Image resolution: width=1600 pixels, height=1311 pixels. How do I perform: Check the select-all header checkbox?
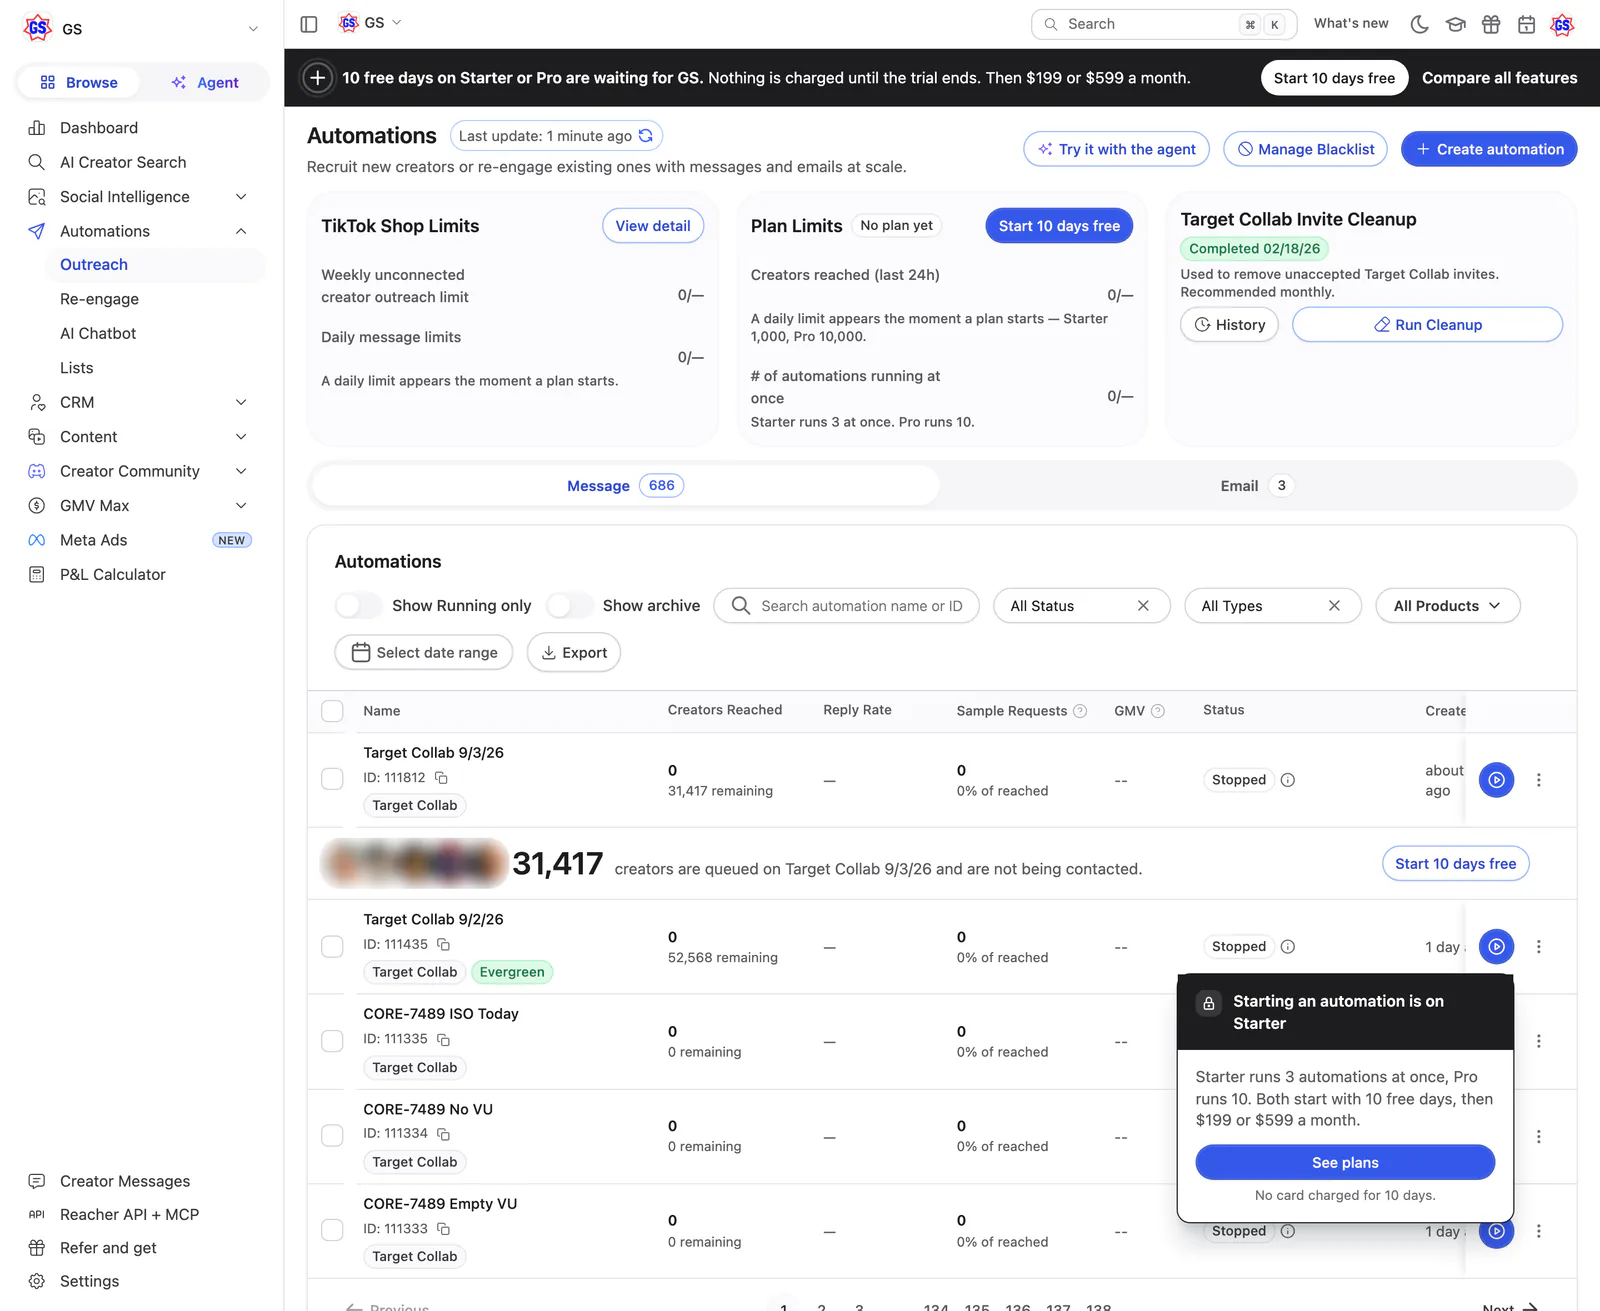tap(332, 711)
